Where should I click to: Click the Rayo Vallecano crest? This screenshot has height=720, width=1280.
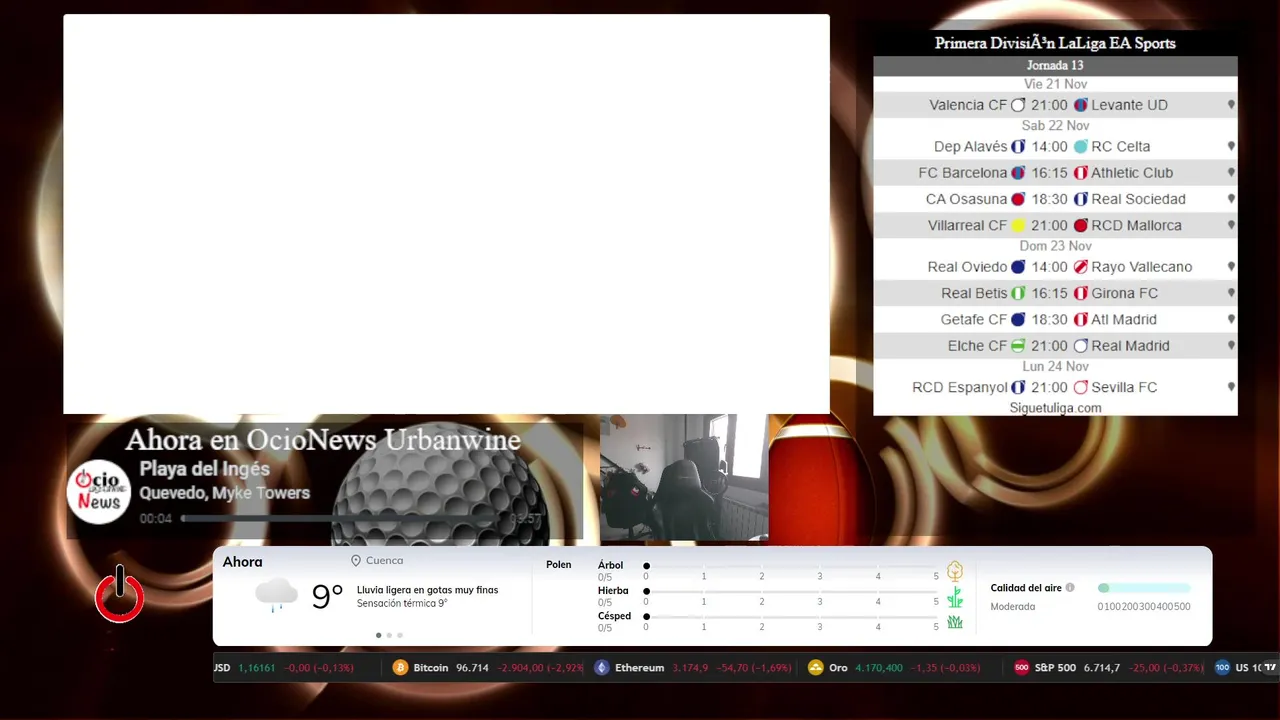pos(1080,267)
